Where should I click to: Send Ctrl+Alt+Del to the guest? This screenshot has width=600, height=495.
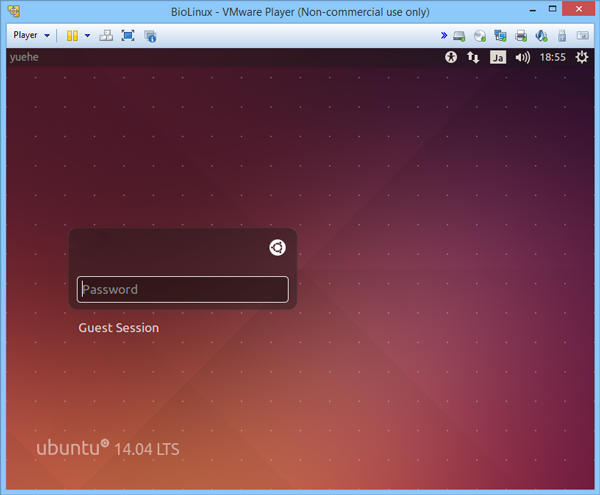click(x=106, y=36)
